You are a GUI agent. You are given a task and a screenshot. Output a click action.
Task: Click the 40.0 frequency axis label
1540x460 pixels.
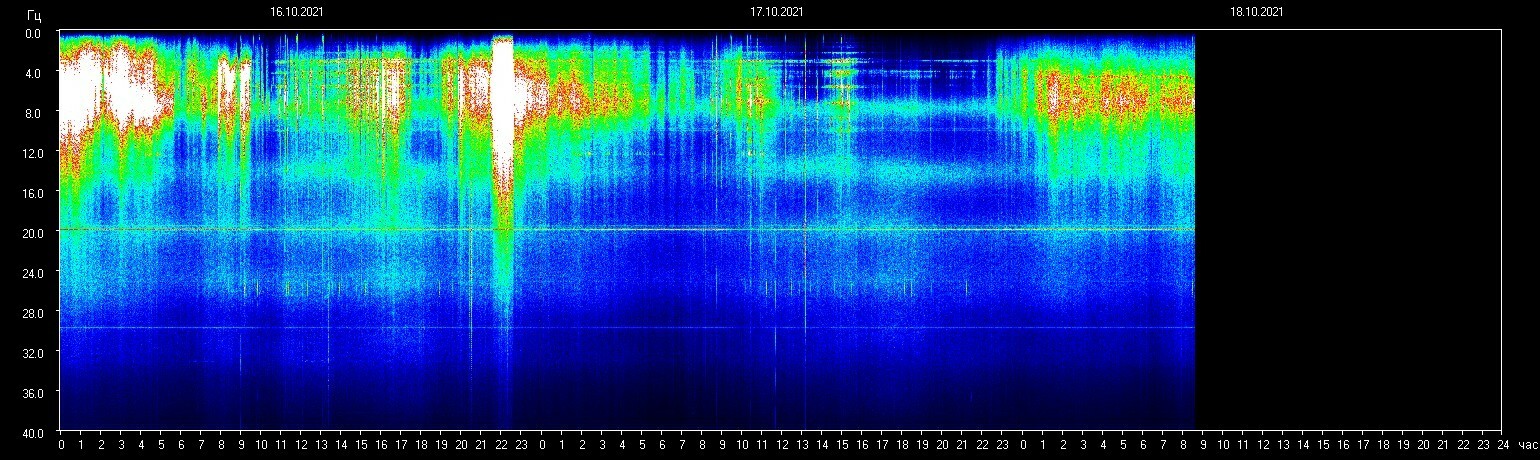pos(31,433)
